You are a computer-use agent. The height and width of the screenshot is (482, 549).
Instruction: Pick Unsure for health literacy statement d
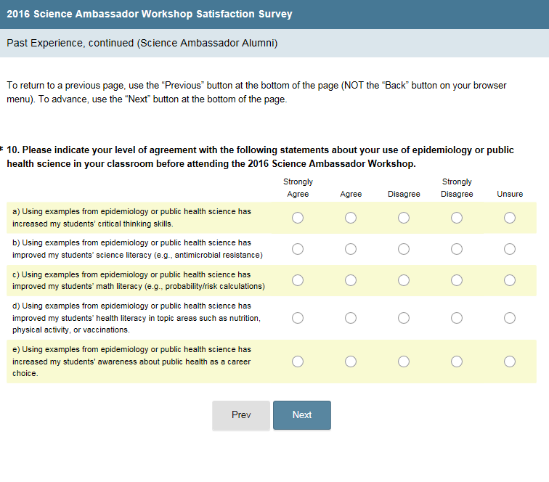click(509, 318)
